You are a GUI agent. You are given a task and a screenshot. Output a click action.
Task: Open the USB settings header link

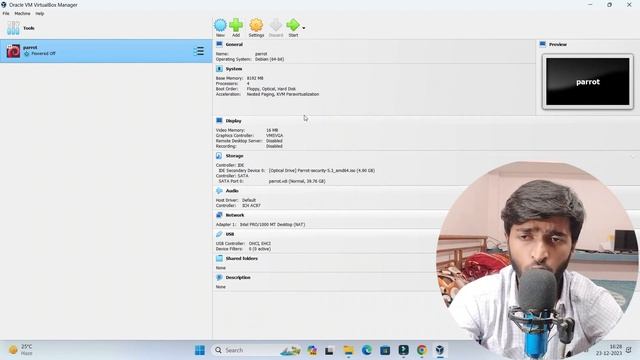tap(230, 234)
